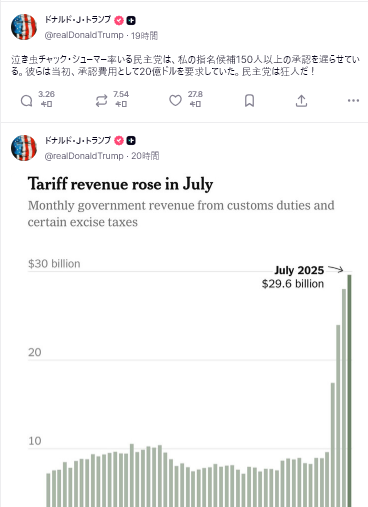
Task: Open profile avatar of second post
Action: pos(24,148)
